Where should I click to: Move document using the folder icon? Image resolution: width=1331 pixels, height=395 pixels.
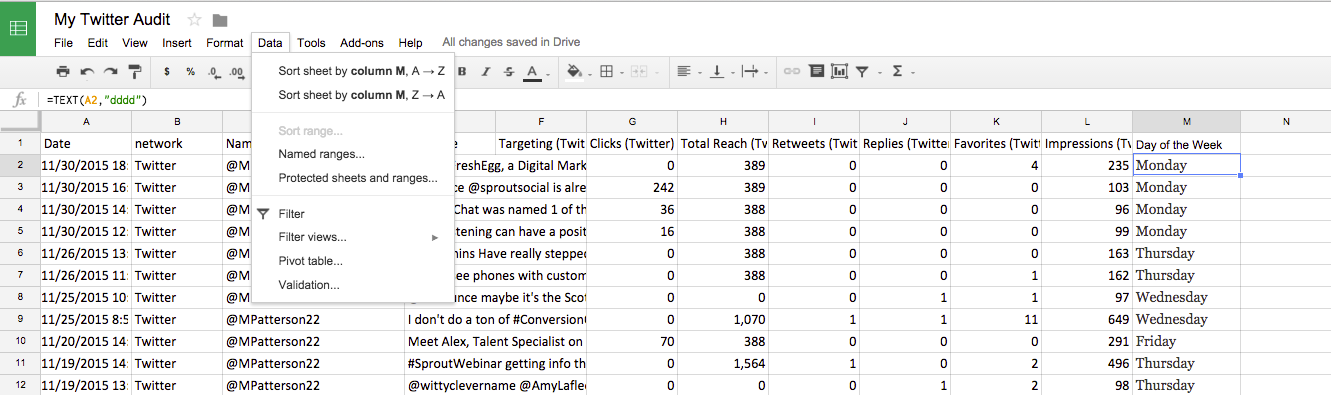tap(220, 20)
